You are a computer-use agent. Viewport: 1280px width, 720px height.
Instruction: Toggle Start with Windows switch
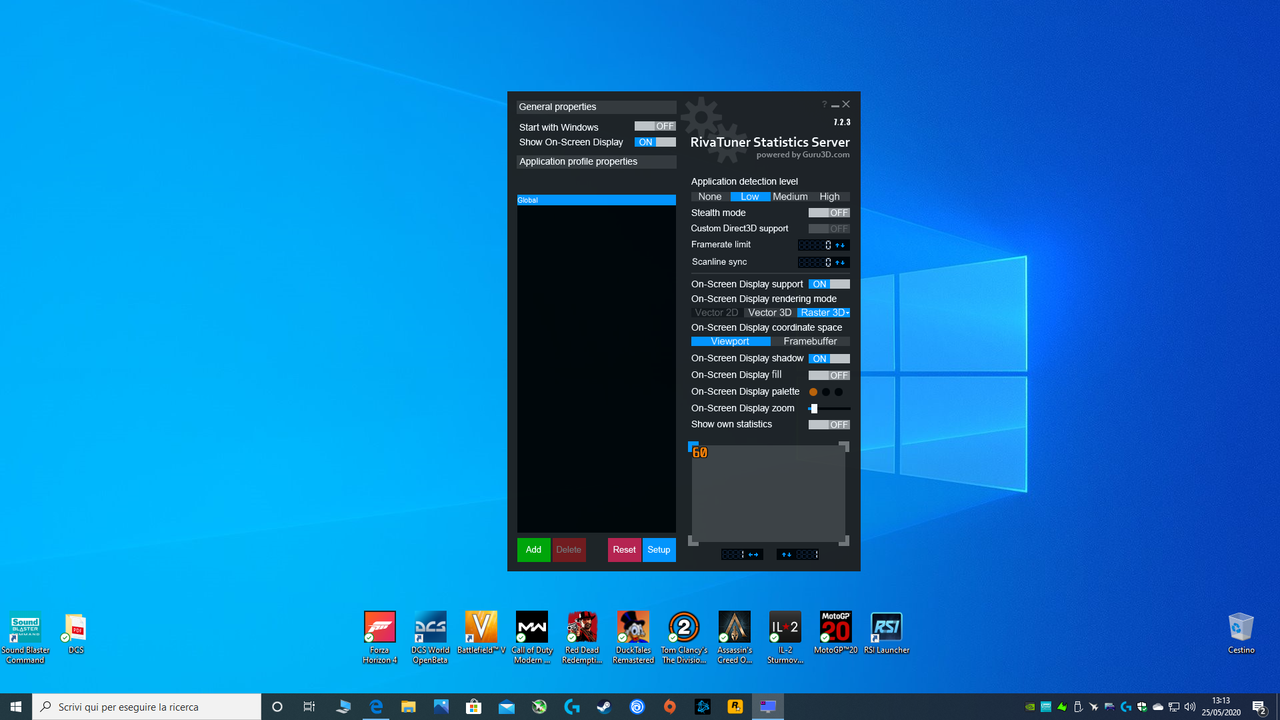(655, 127)
